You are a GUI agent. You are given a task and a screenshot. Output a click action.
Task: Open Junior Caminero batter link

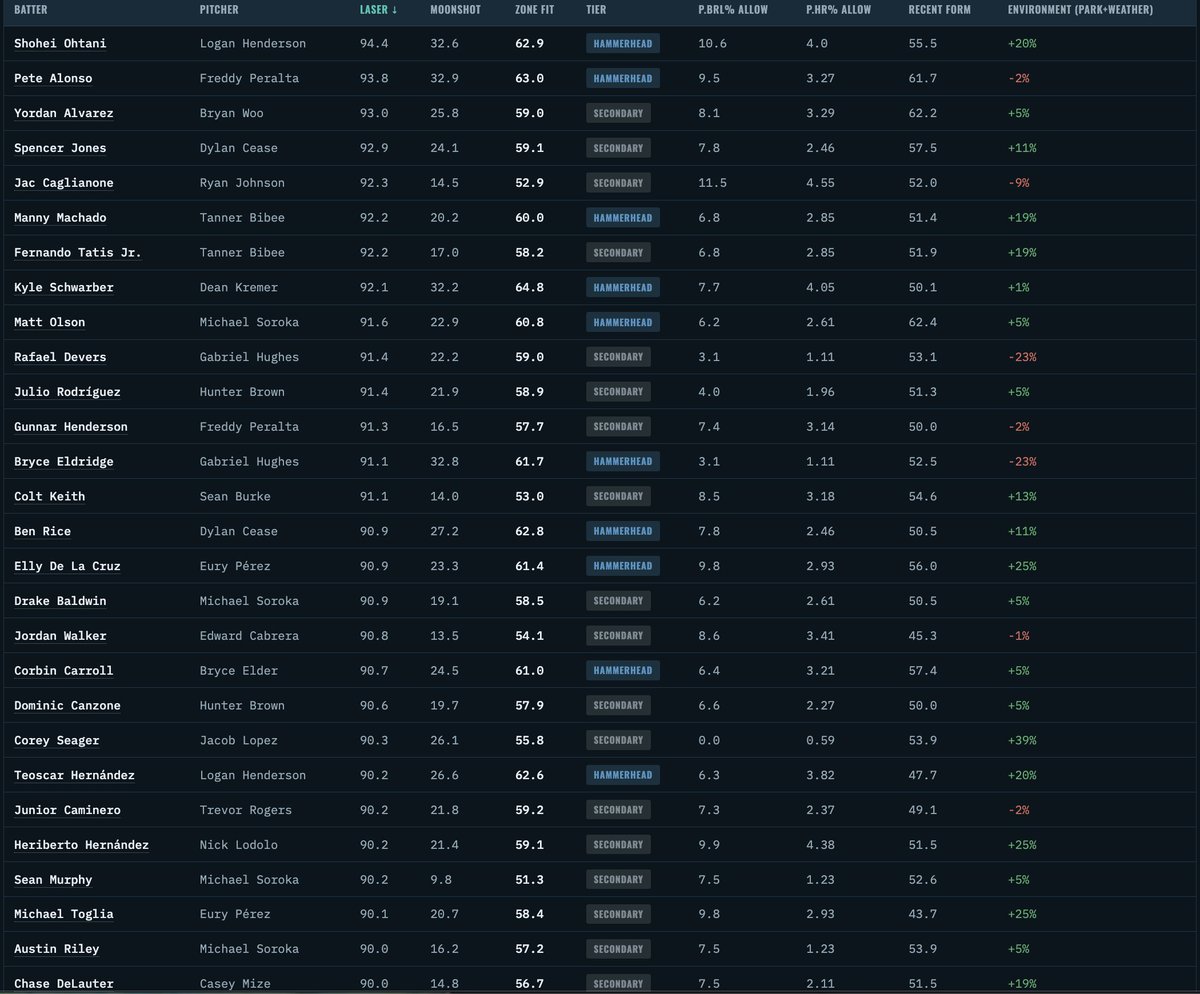[x=67, y=810]
